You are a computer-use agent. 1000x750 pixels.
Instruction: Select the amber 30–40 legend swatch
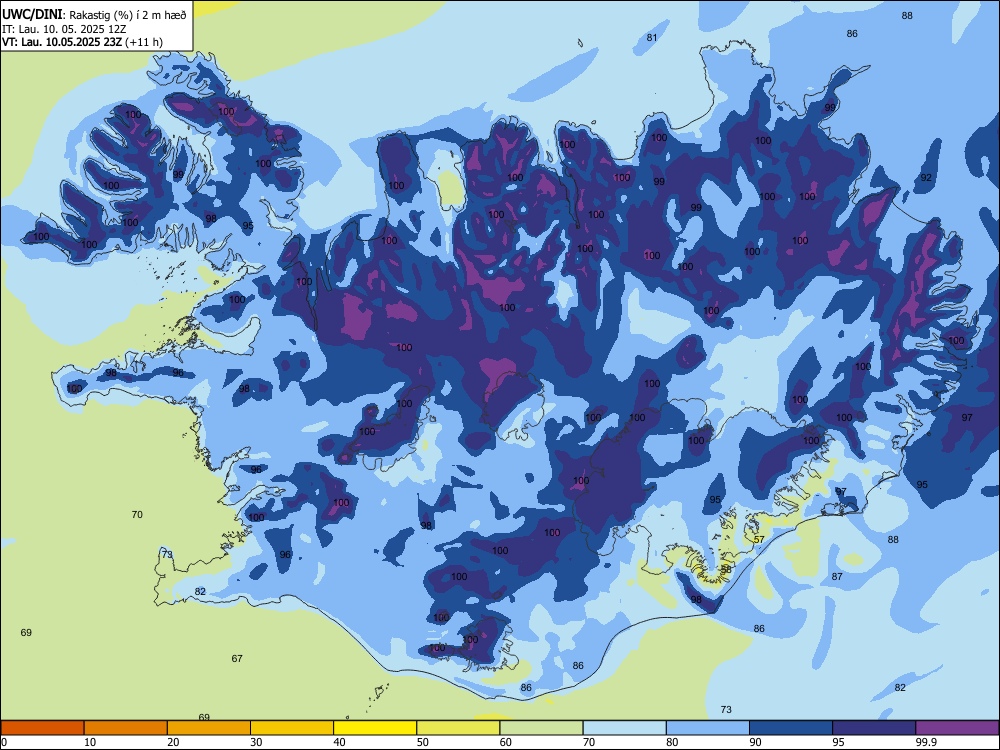coord(292,728)
